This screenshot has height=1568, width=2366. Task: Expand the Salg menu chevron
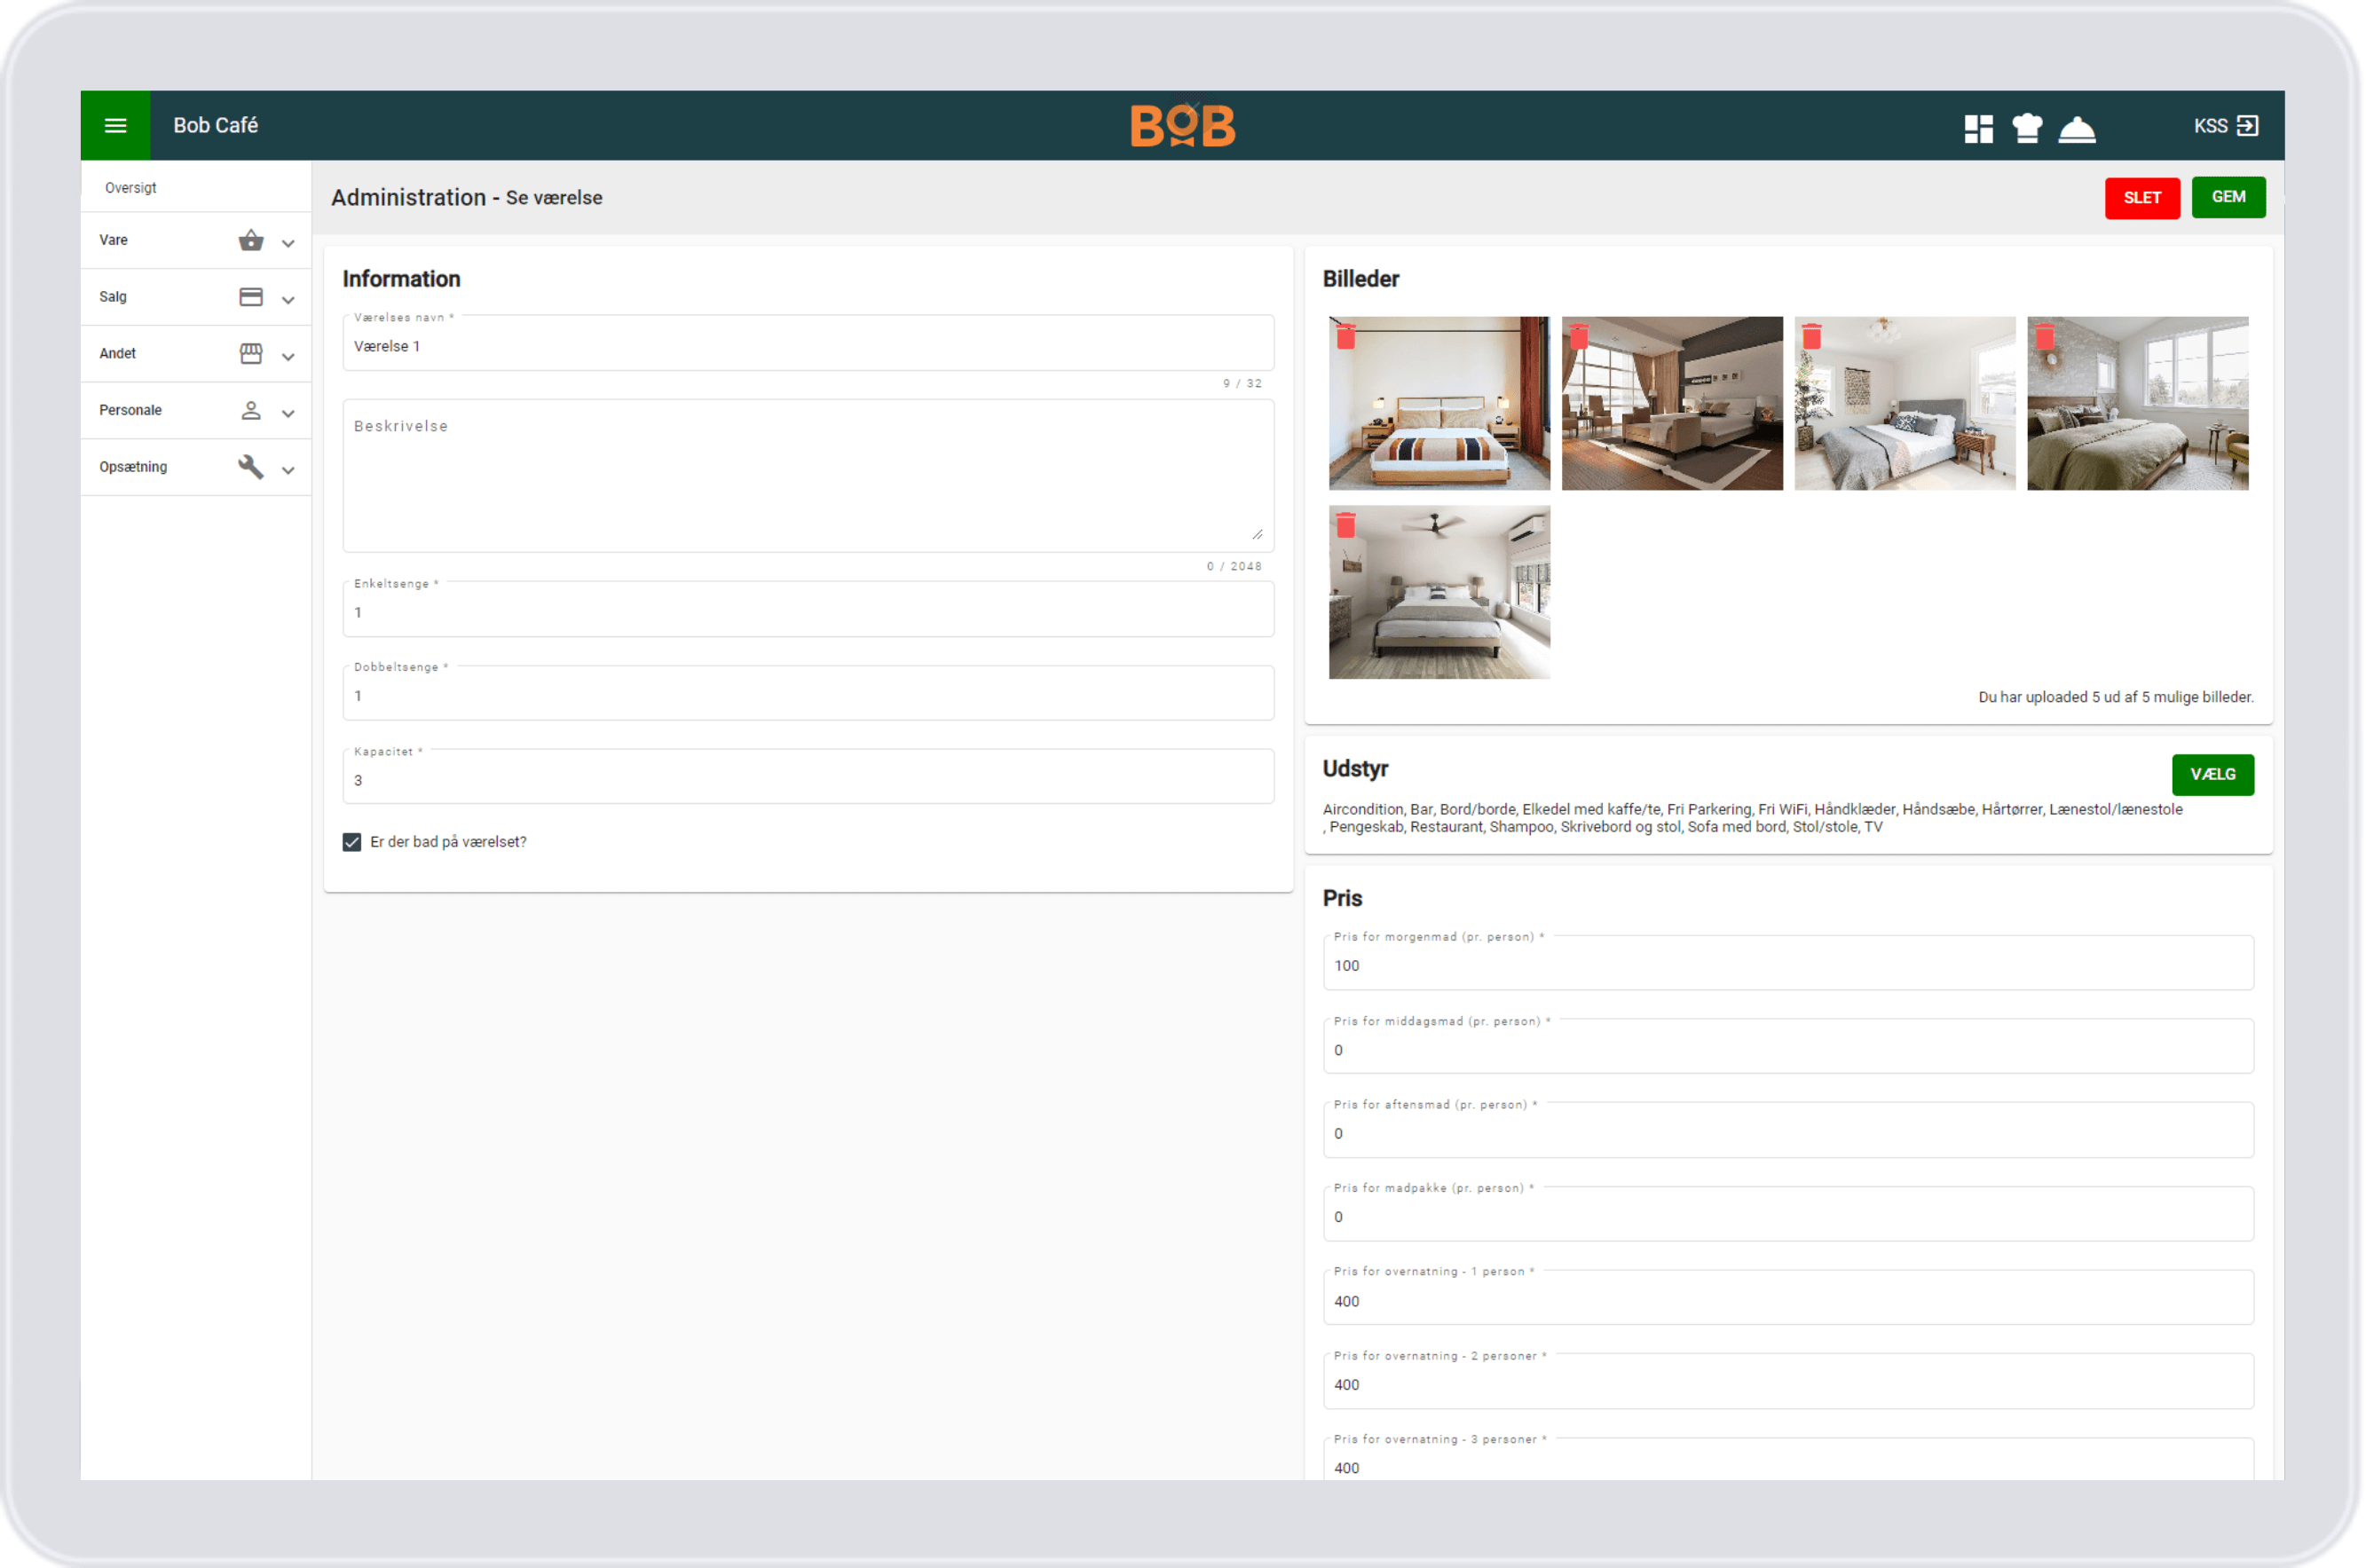click(288, 300)
